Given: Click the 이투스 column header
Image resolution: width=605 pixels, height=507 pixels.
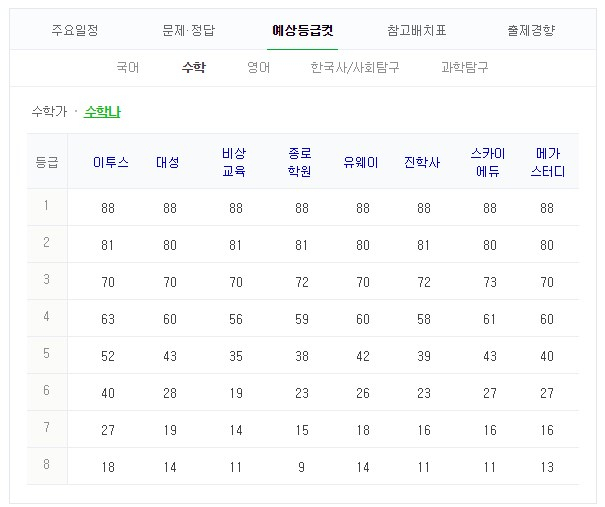Looking at the screenshot, I should click(x=110, y=162).
